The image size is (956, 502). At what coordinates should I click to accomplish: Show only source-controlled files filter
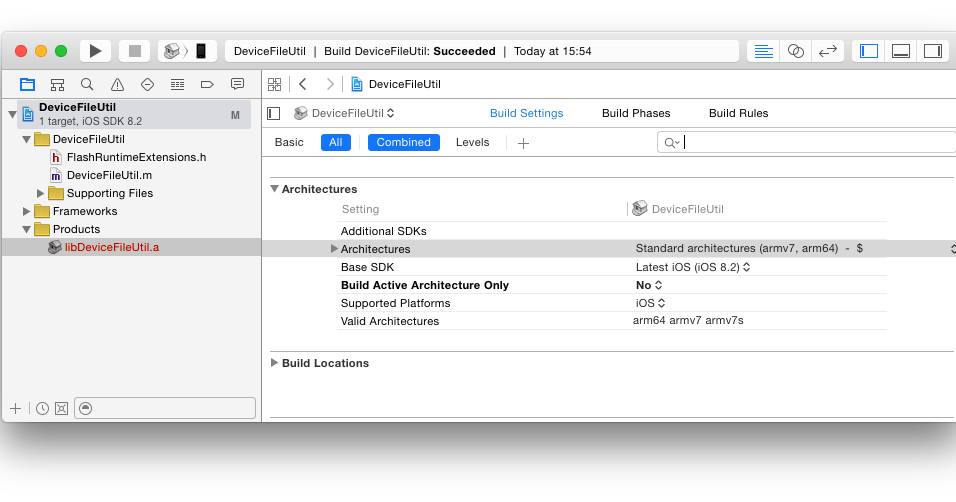pyautogui.click(x=62, y=409)
